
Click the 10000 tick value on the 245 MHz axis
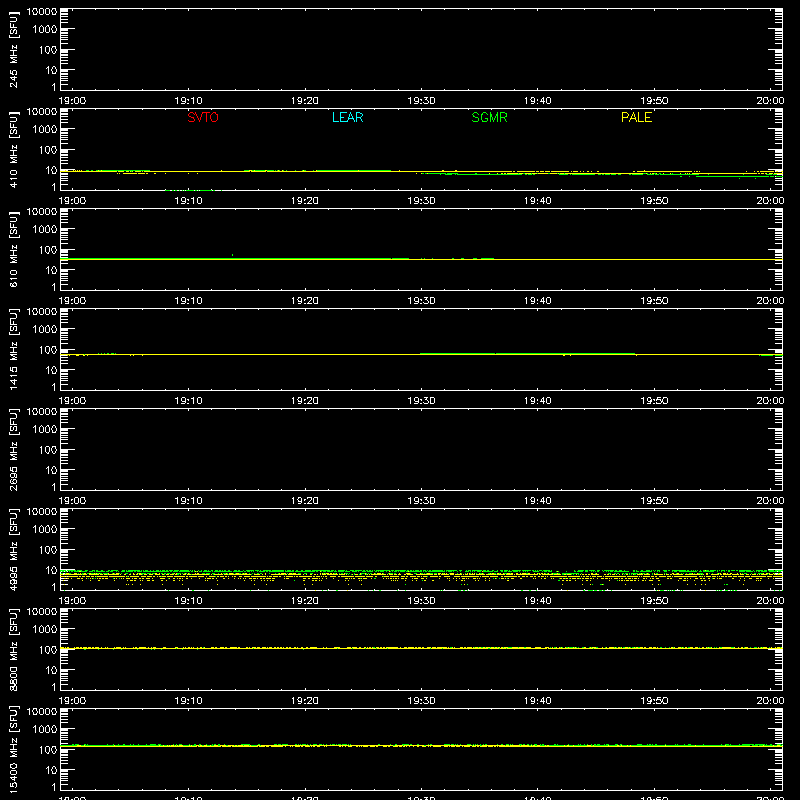click(42, 12)
